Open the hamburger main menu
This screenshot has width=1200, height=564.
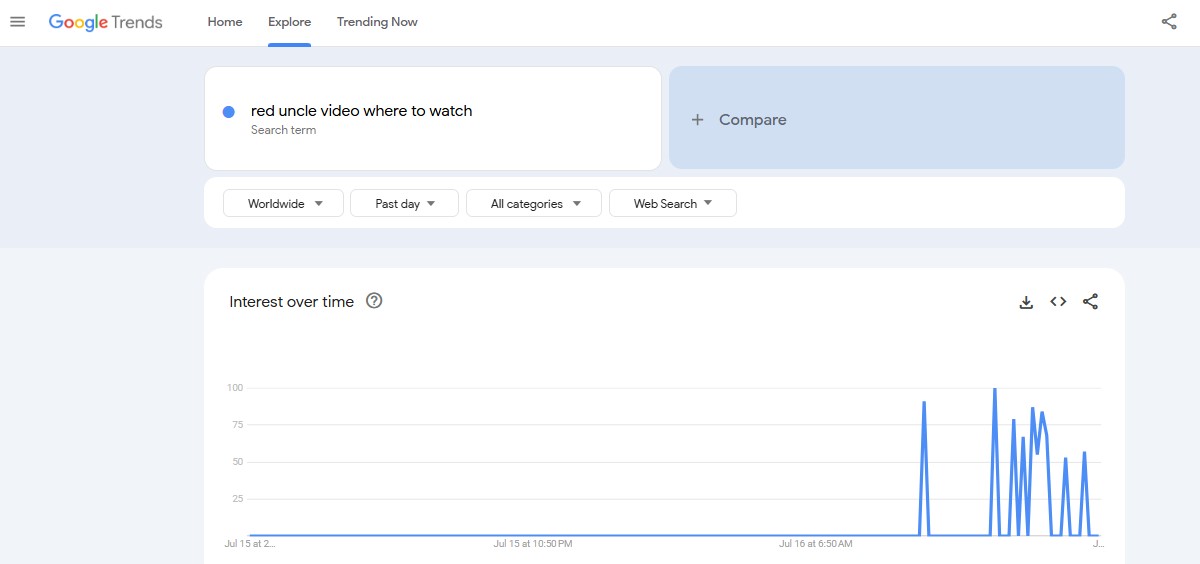17,22
